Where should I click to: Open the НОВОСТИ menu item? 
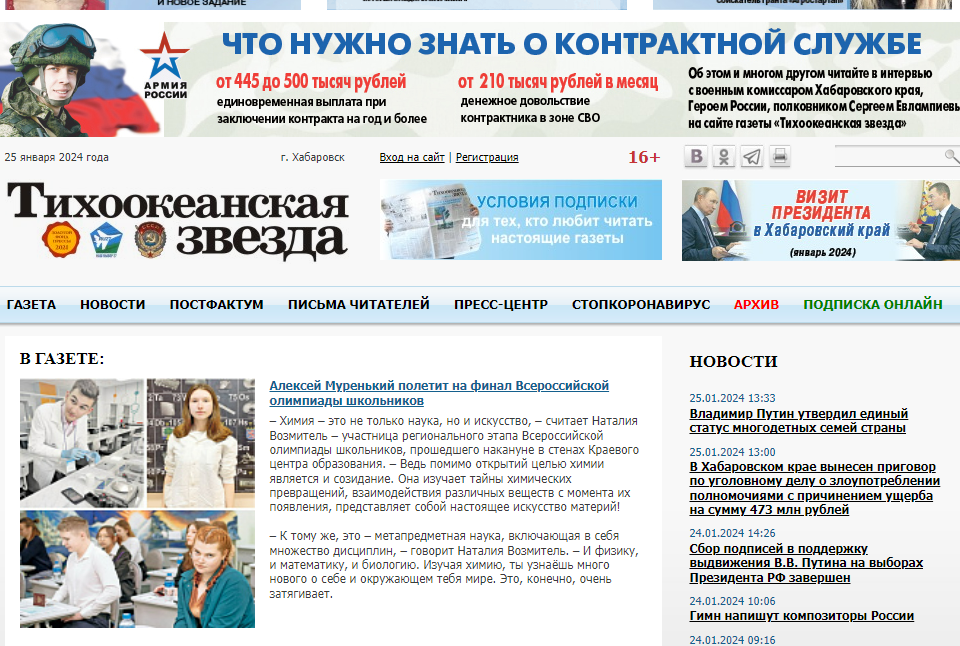click(113, 304)
